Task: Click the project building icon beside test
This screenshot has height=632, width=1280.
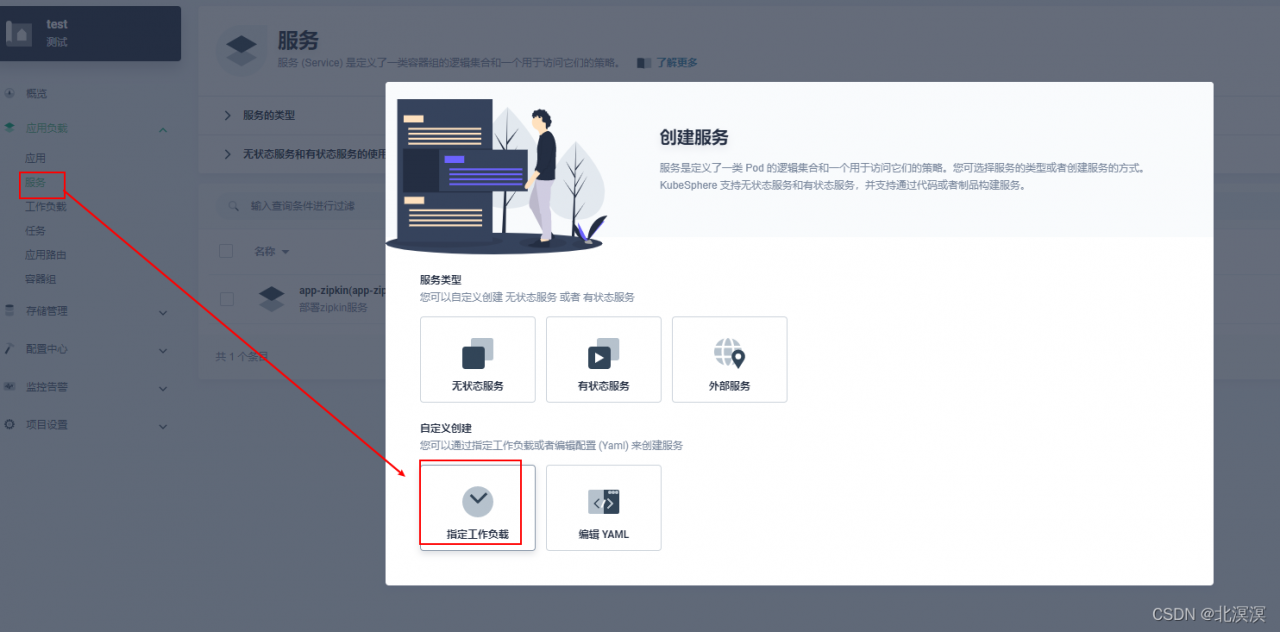Action: click(x=19, y=32)
